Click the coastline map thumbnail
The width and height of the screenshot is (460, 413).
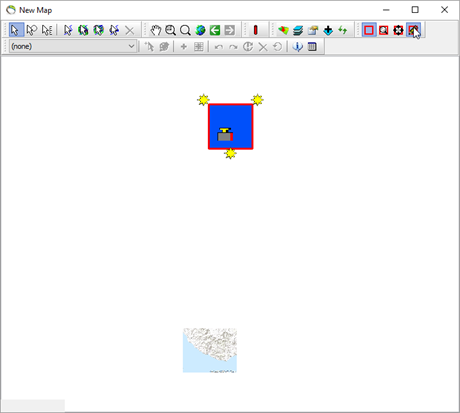(210, 350)
